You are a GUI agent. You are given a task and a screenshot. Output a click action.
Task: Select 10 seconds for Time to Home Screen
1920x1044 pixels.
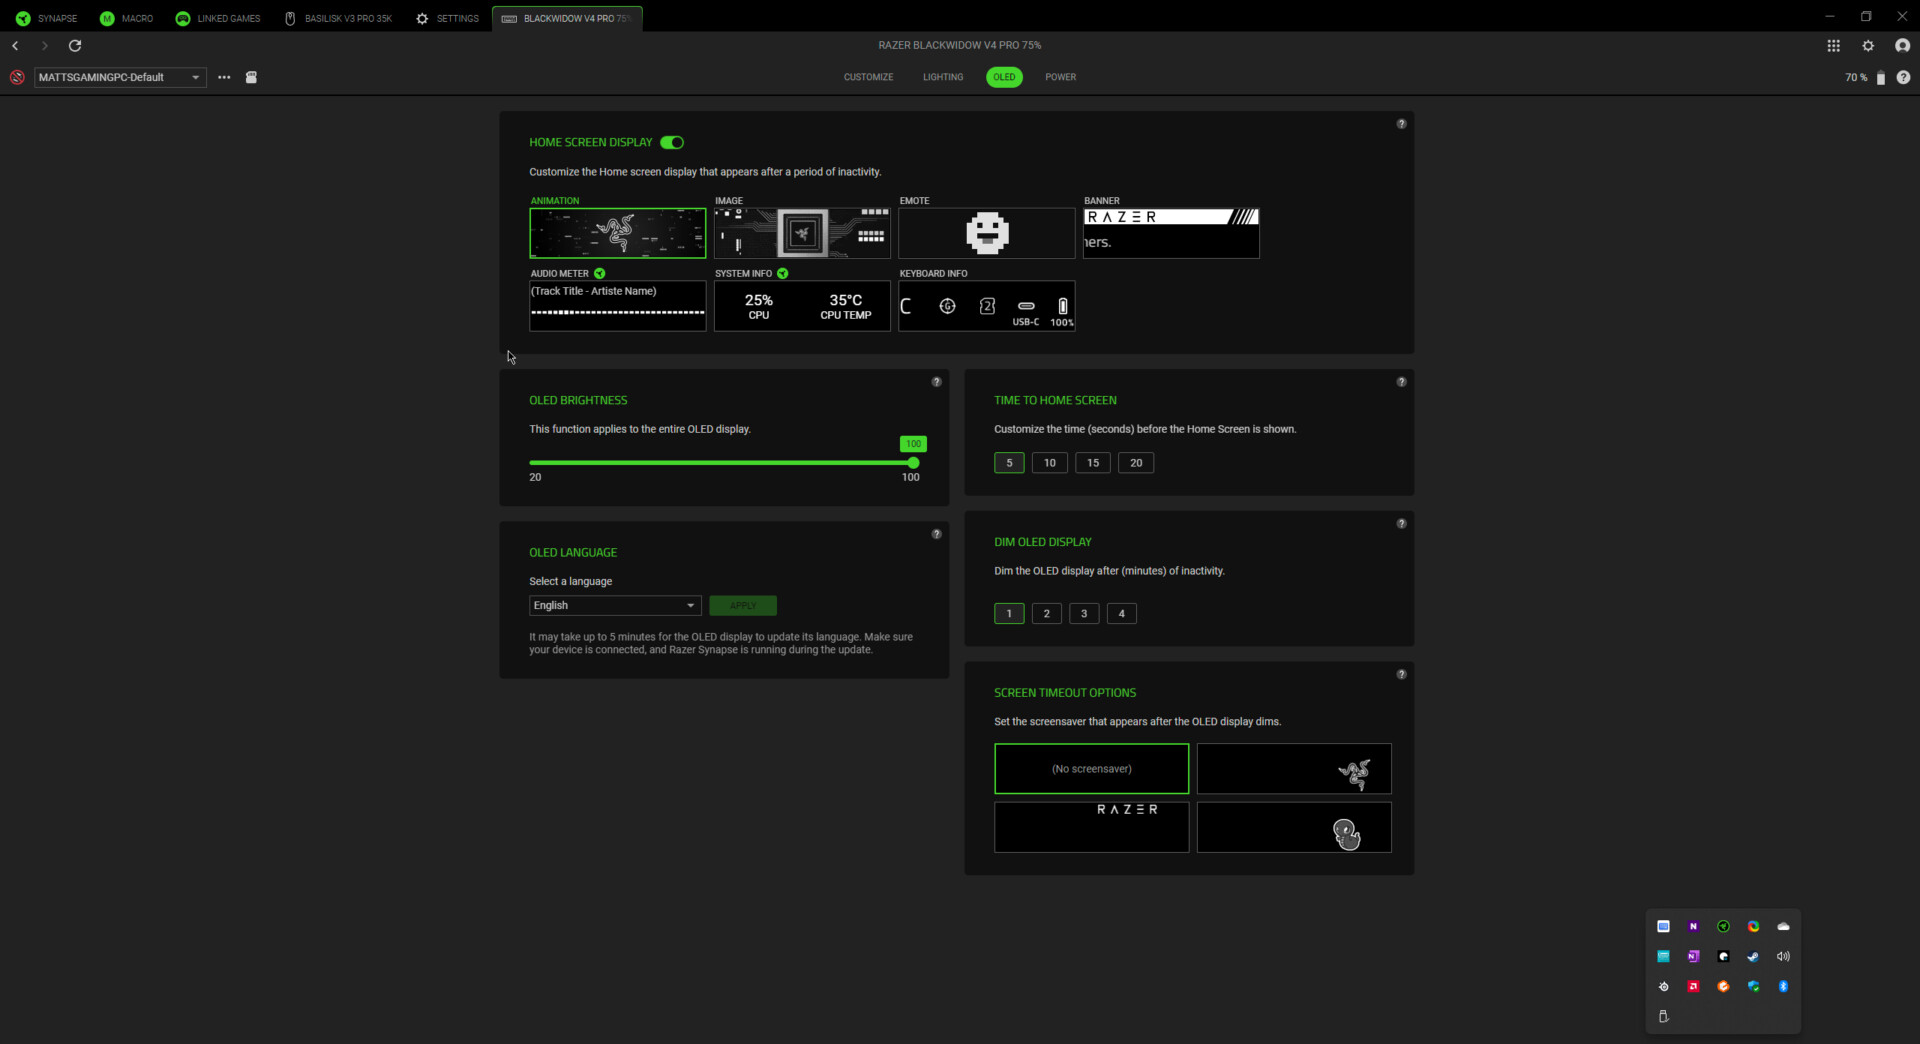coord(1049,462)
